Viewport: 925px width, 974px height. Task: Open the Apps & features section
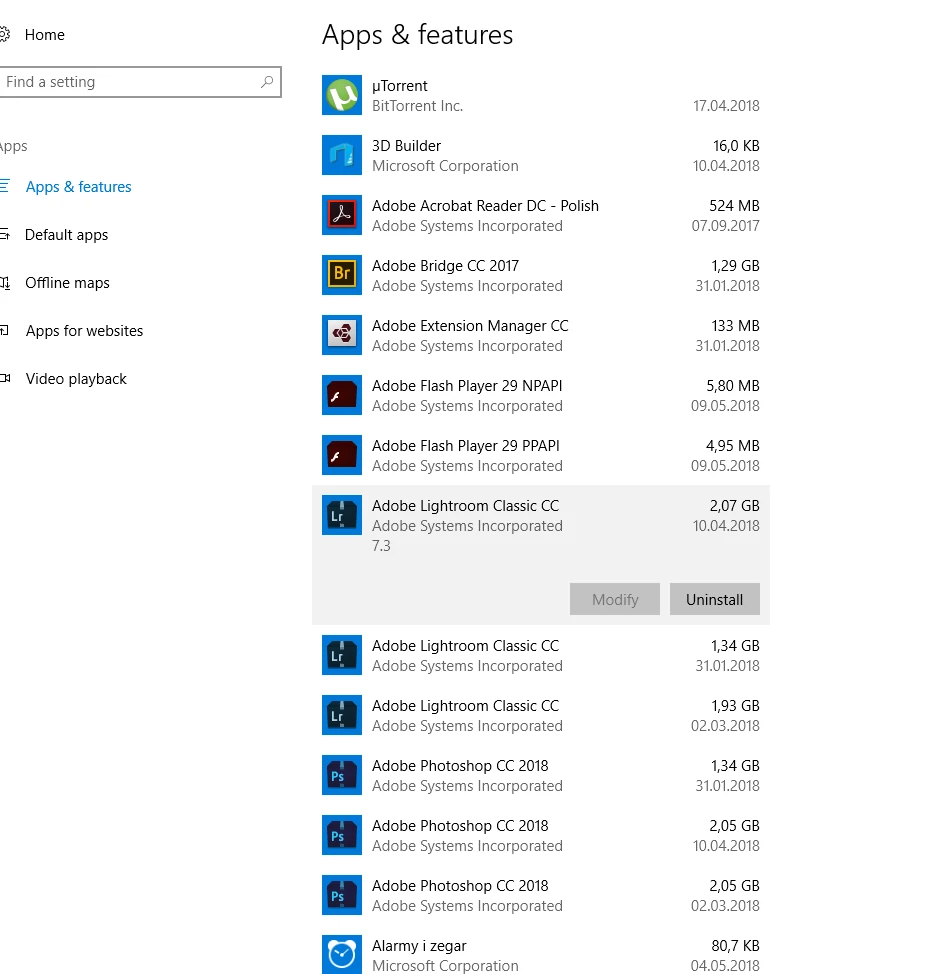coord(78,187)
